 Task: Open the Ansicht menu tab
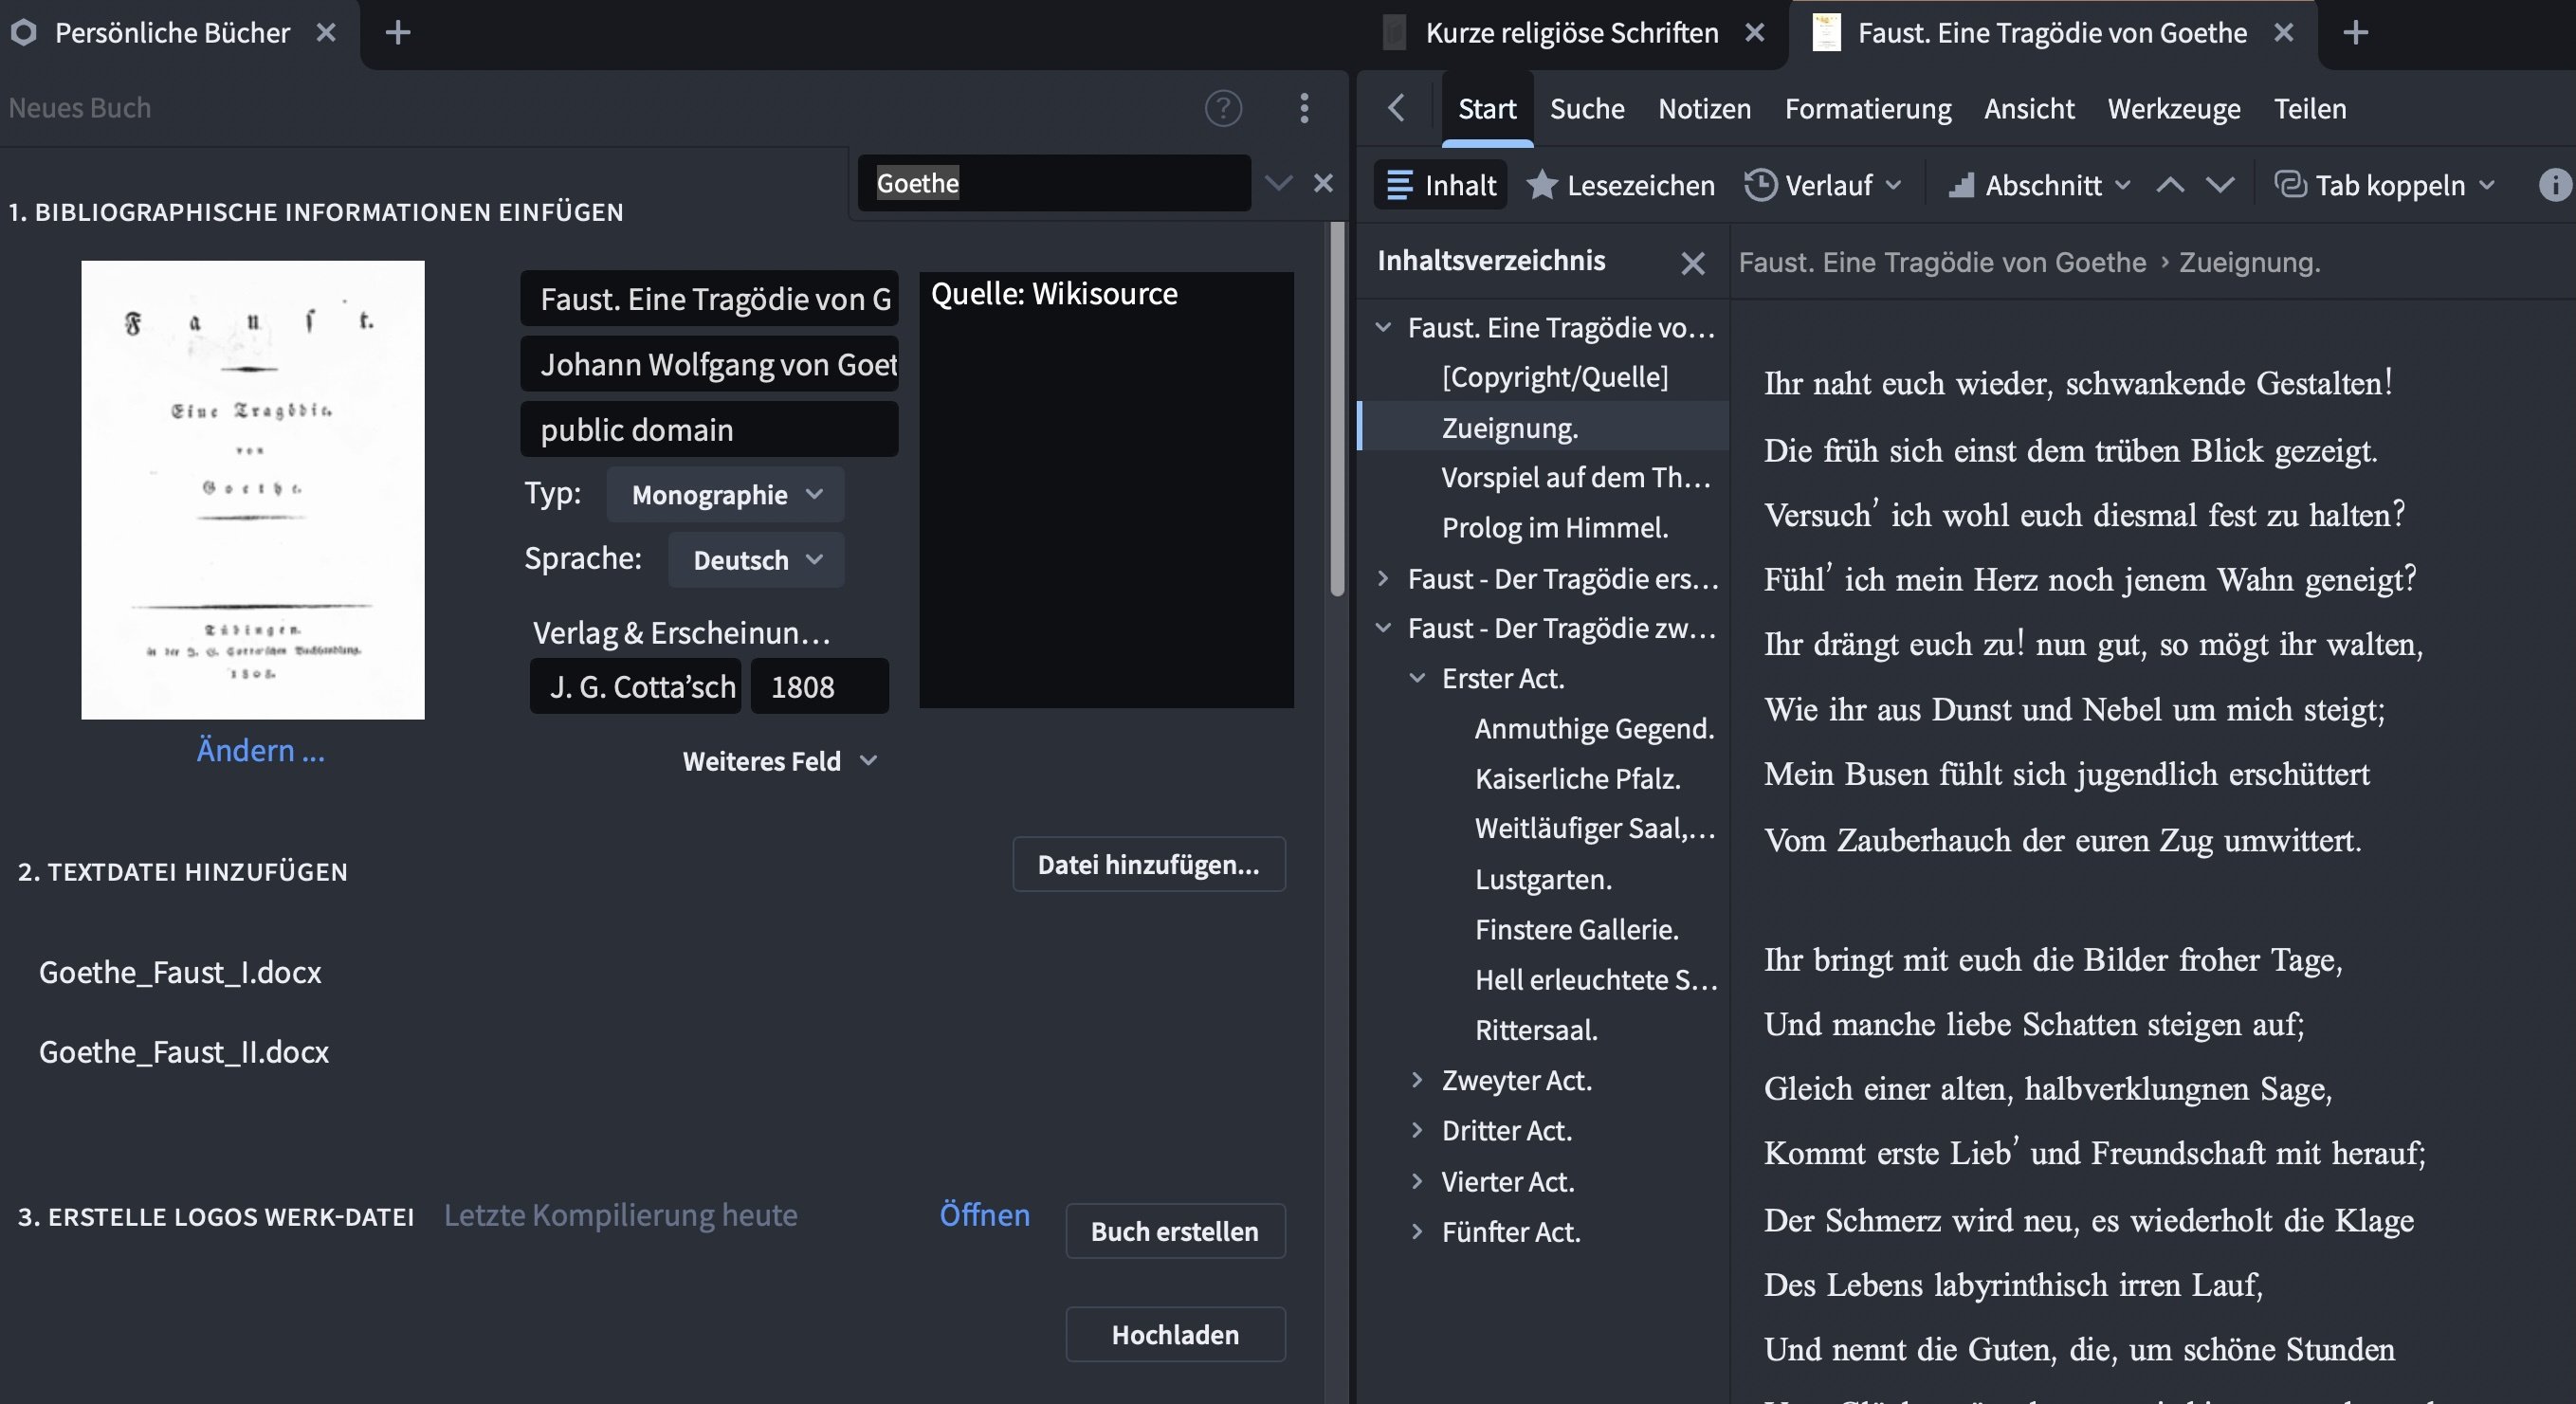2029,108
